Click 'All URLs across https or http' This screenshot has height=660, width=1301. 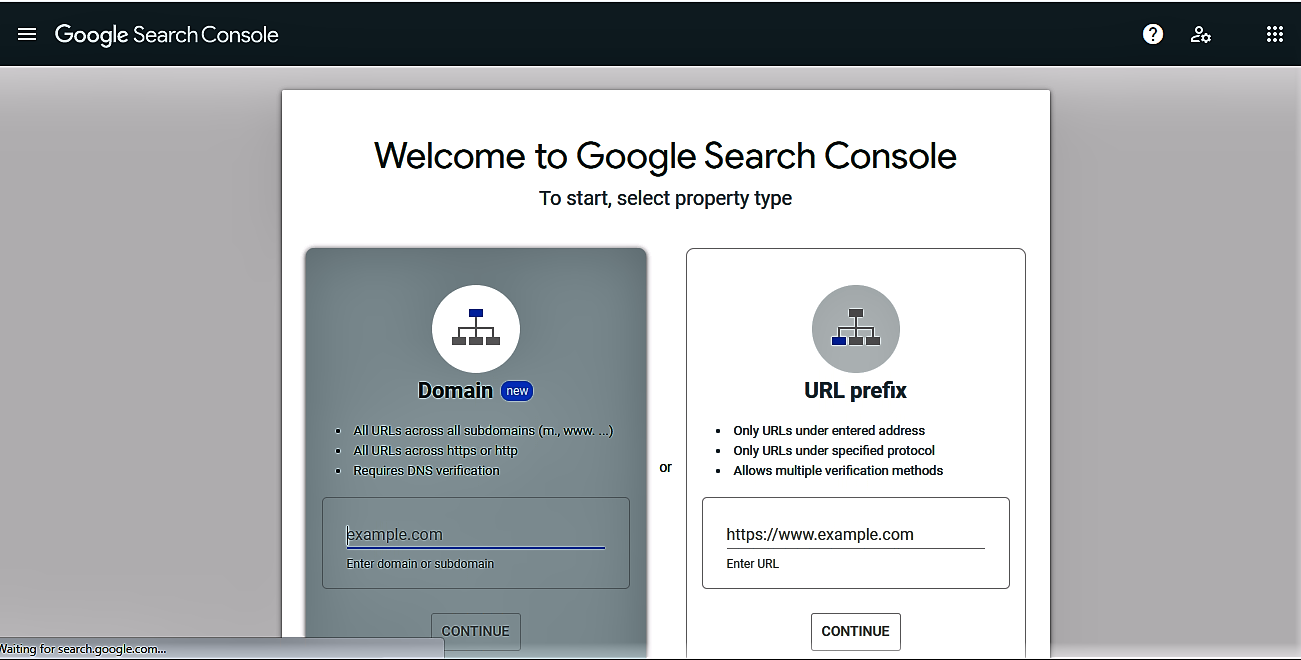tap(435, 450)
